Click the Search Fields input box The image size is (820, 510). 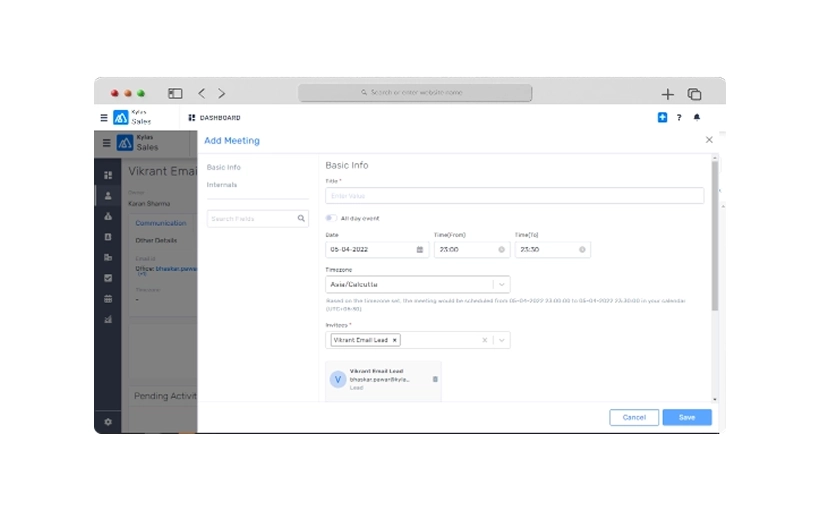251,218
